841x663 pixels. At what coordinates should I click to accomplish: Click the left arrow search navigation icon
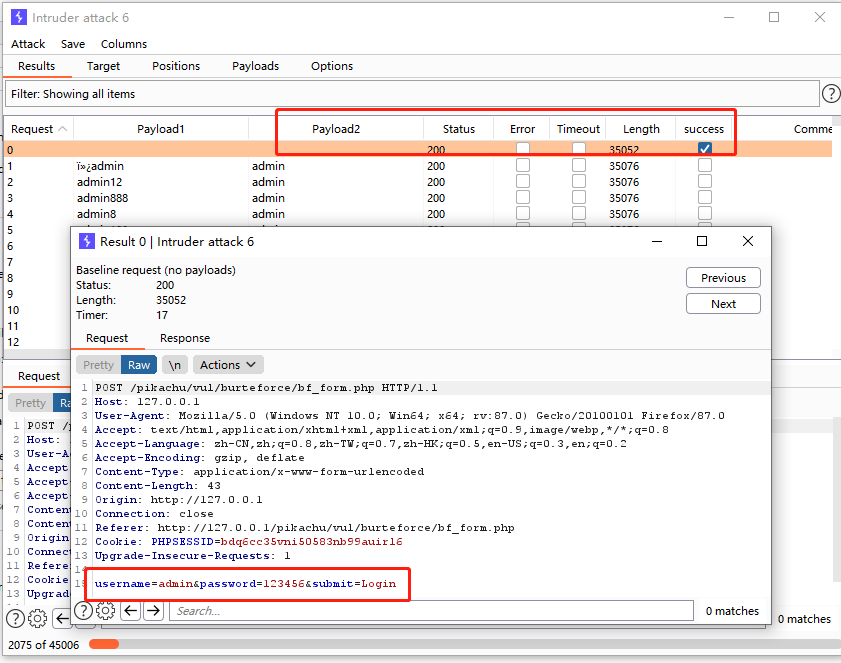click(132, 610)
